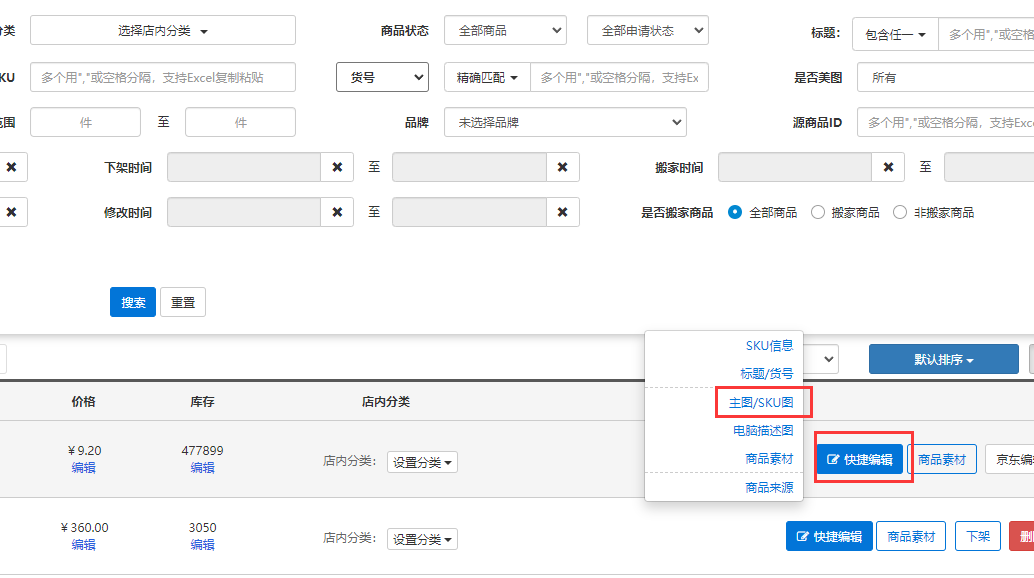This screenshot has width=1034, height=578.
Task: Select the 全部商品 radio button
Action: click(x=735, y=212)
